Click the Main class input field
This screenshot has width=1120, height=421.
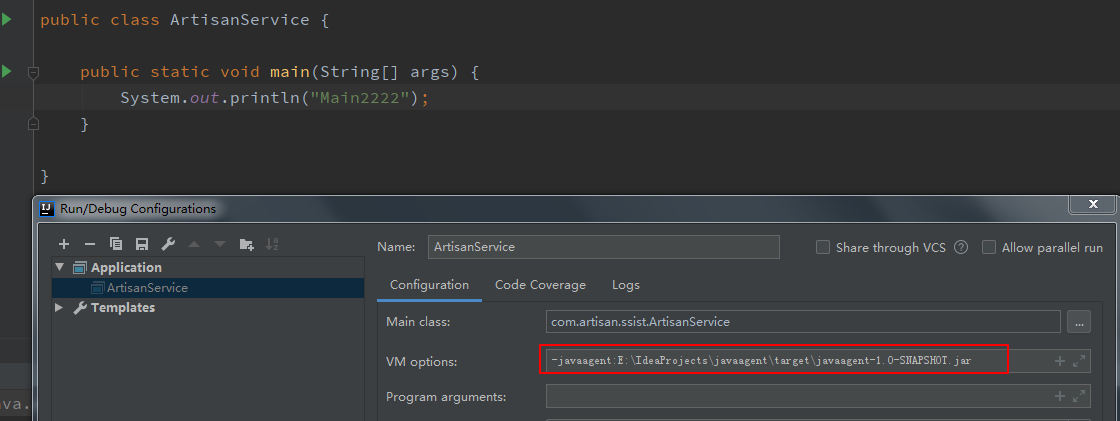click(804, 322)
